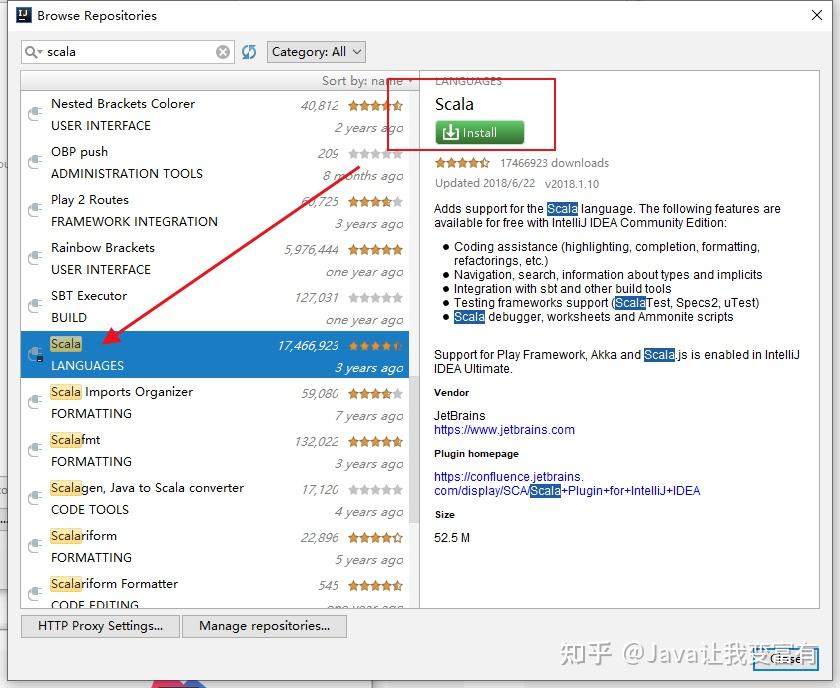Click version v2018.1.10 text
This screenshot has height=688, width=840.
point(572,184)
